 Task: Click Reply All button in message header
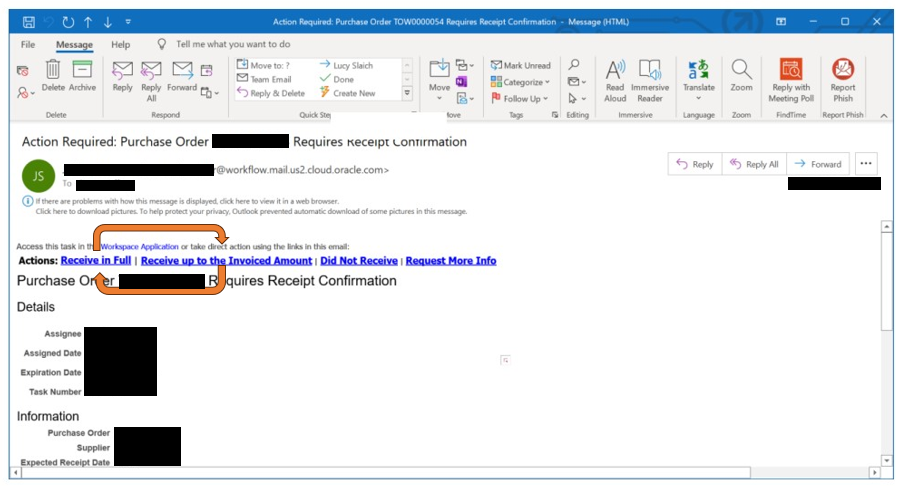coord(754,164)
